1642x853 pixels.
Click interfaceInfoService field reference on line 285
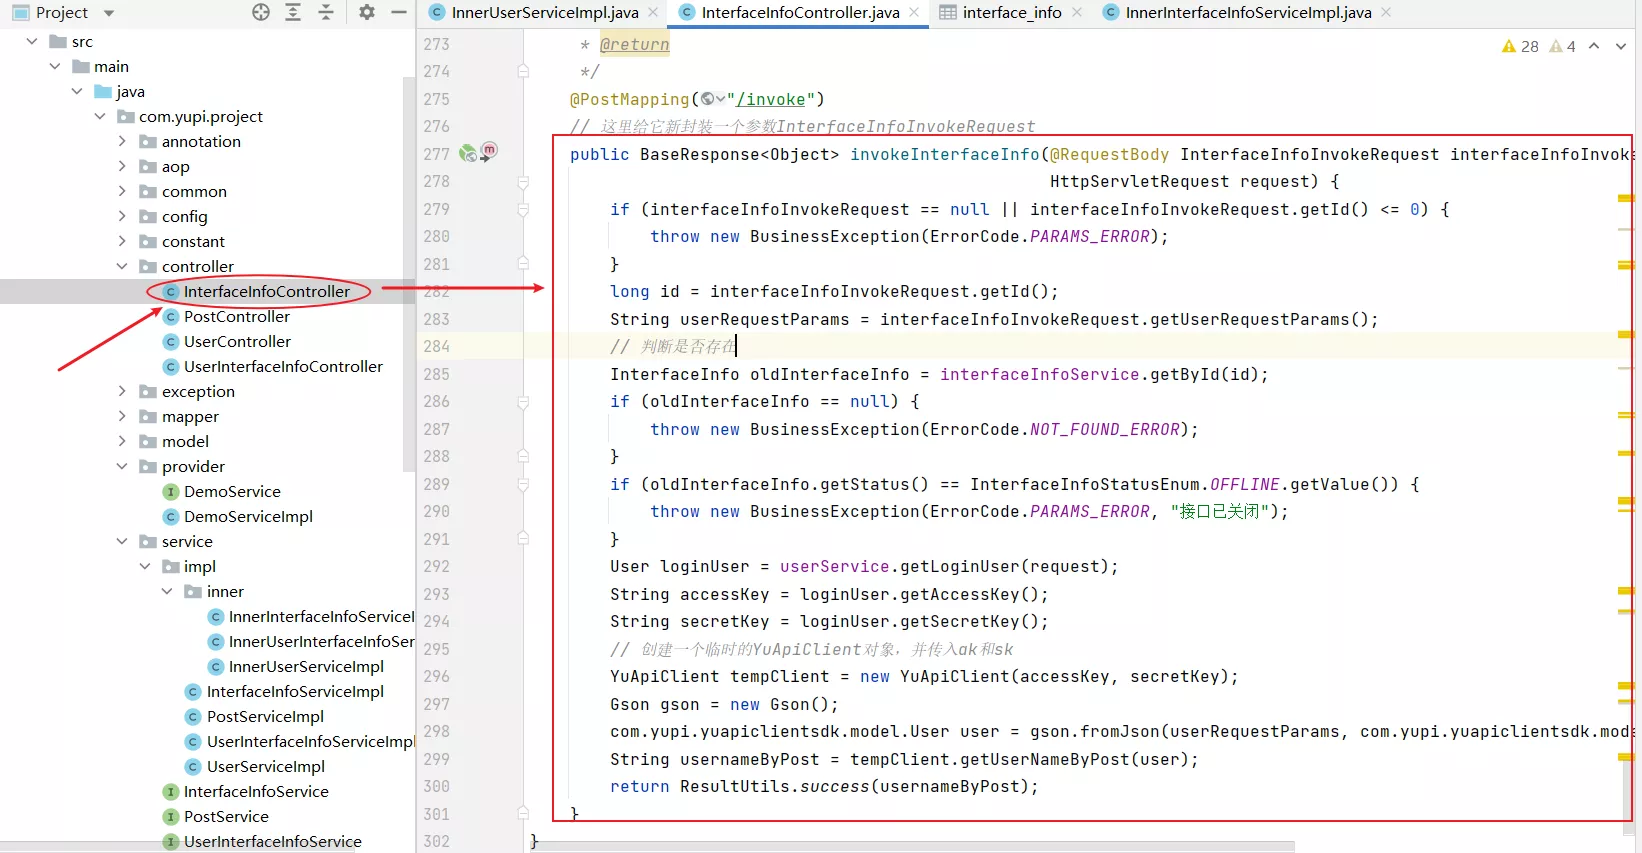click(x=1039, y=374)
